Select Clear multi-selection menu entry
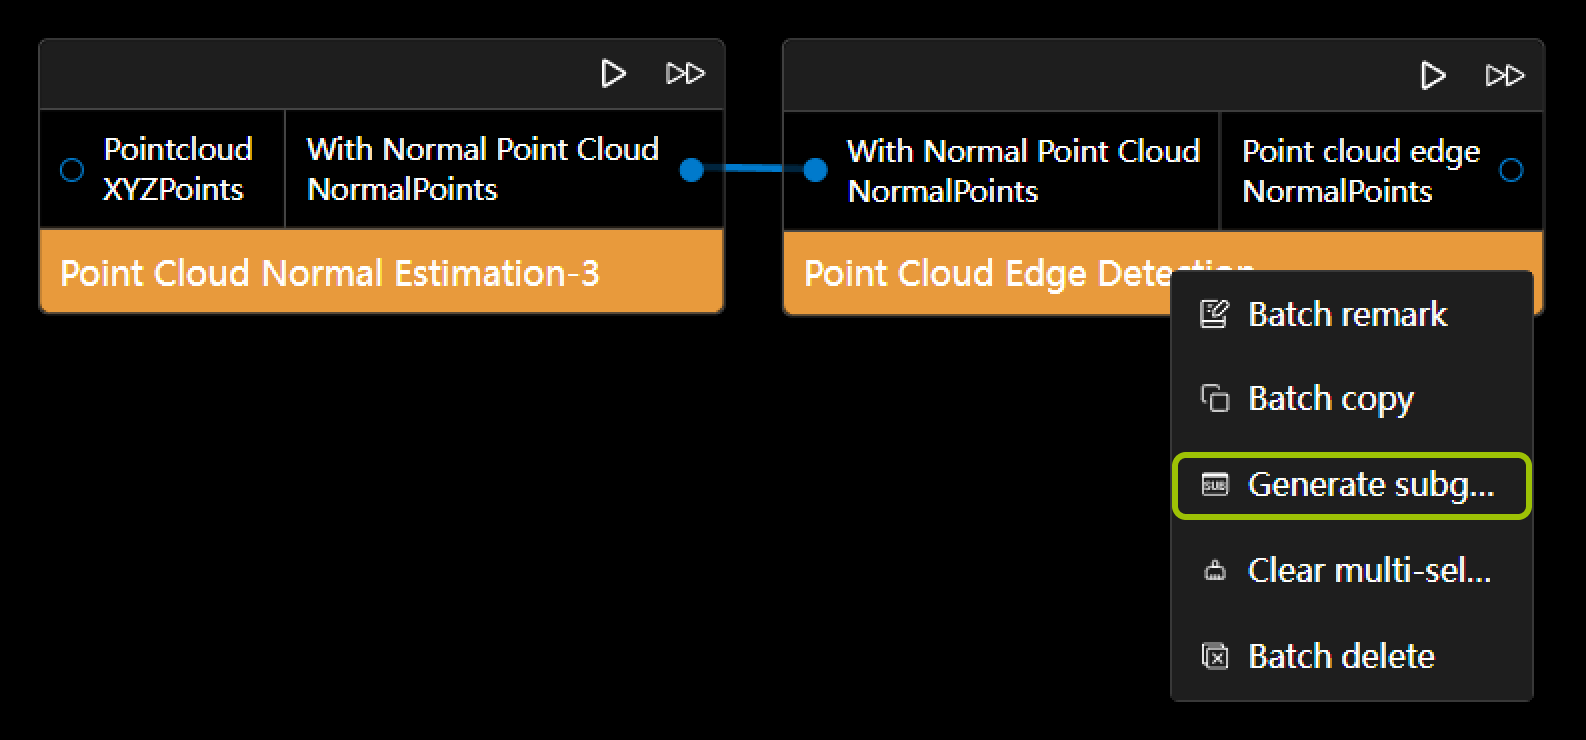The width and height of the screenshot is (1586, 740). pos(1369,571)
